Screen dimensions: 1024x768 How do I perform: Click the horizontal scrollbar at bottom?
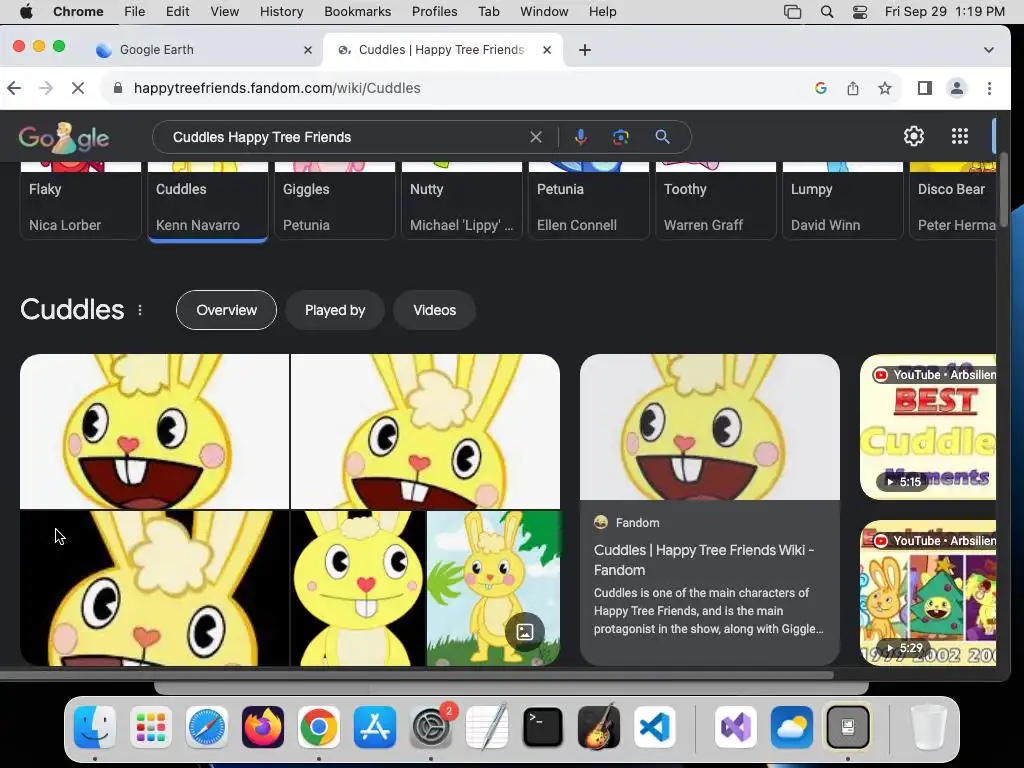coord(417,675)
